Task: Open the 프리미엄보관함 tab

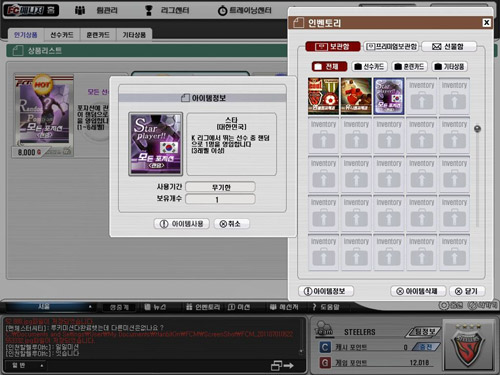Action: pos(392,47)
